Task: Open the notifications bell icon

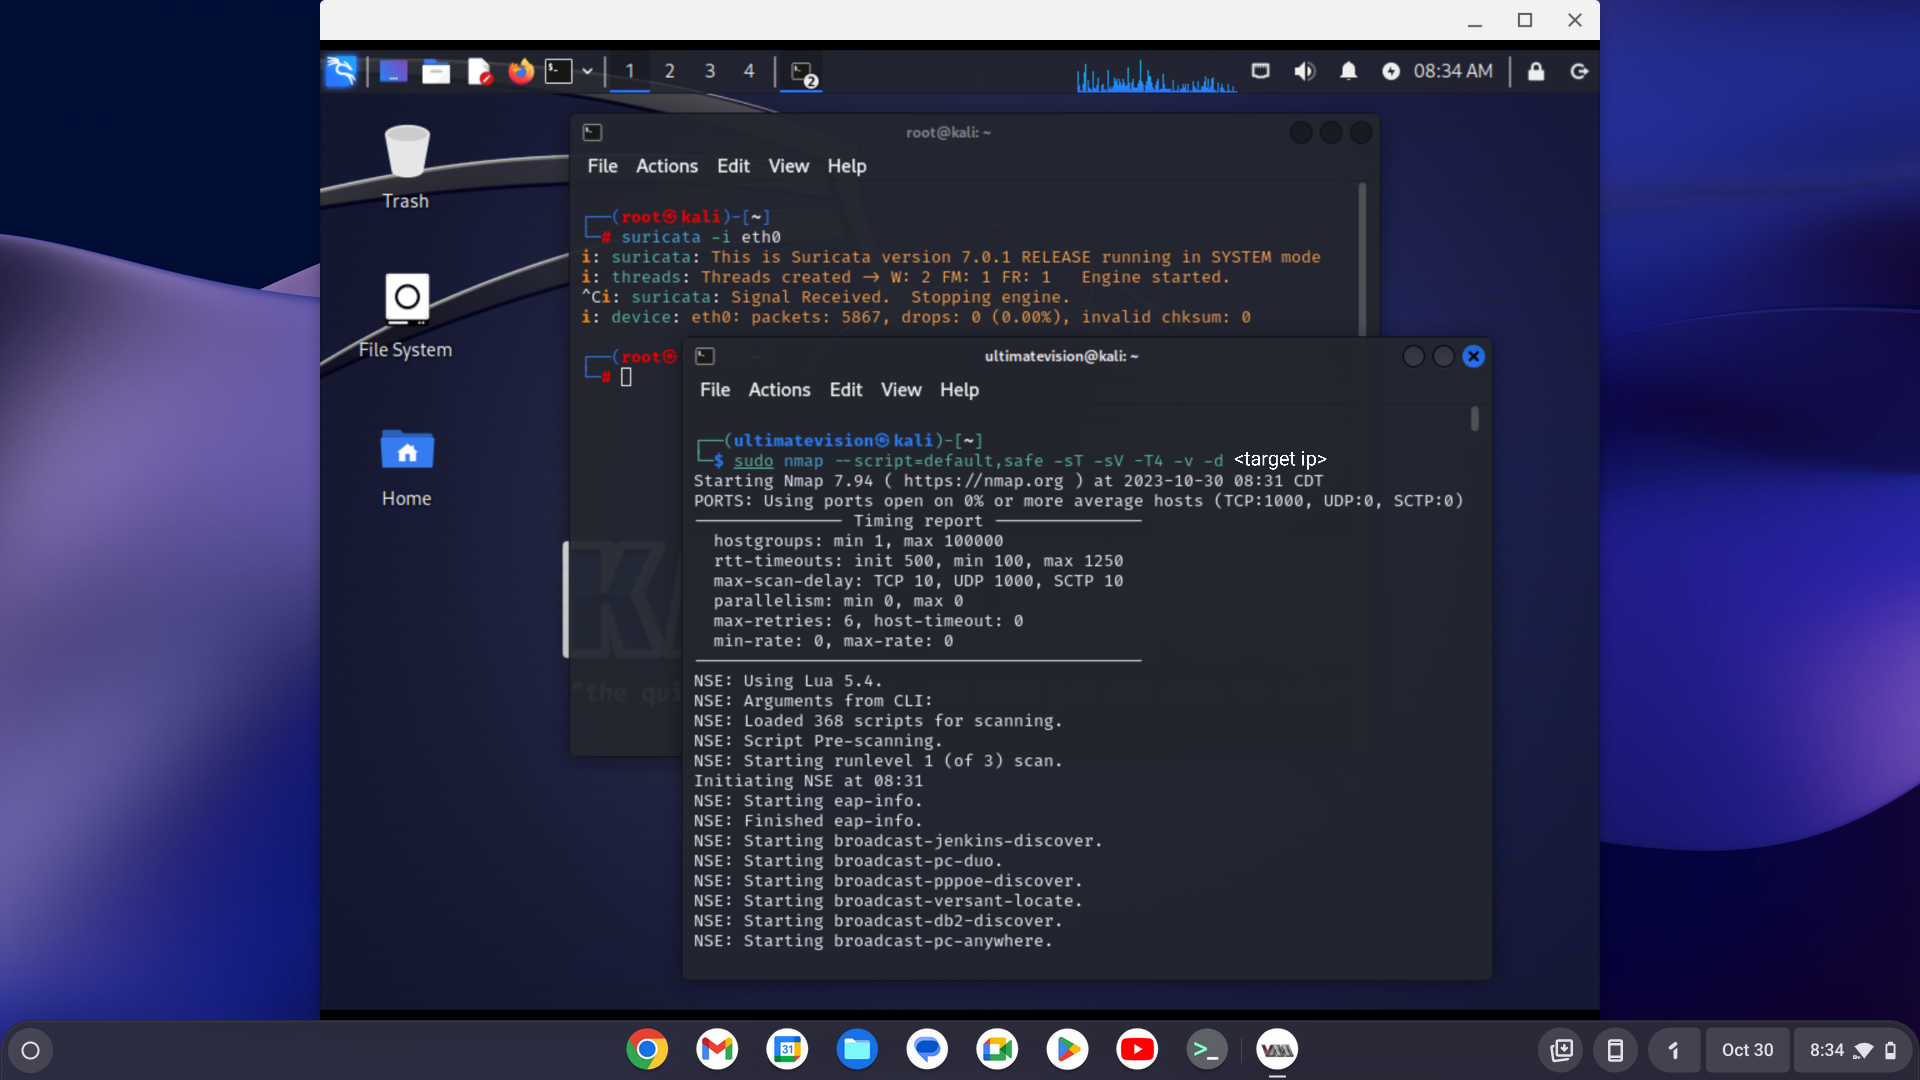Action: coord(1348,71)
